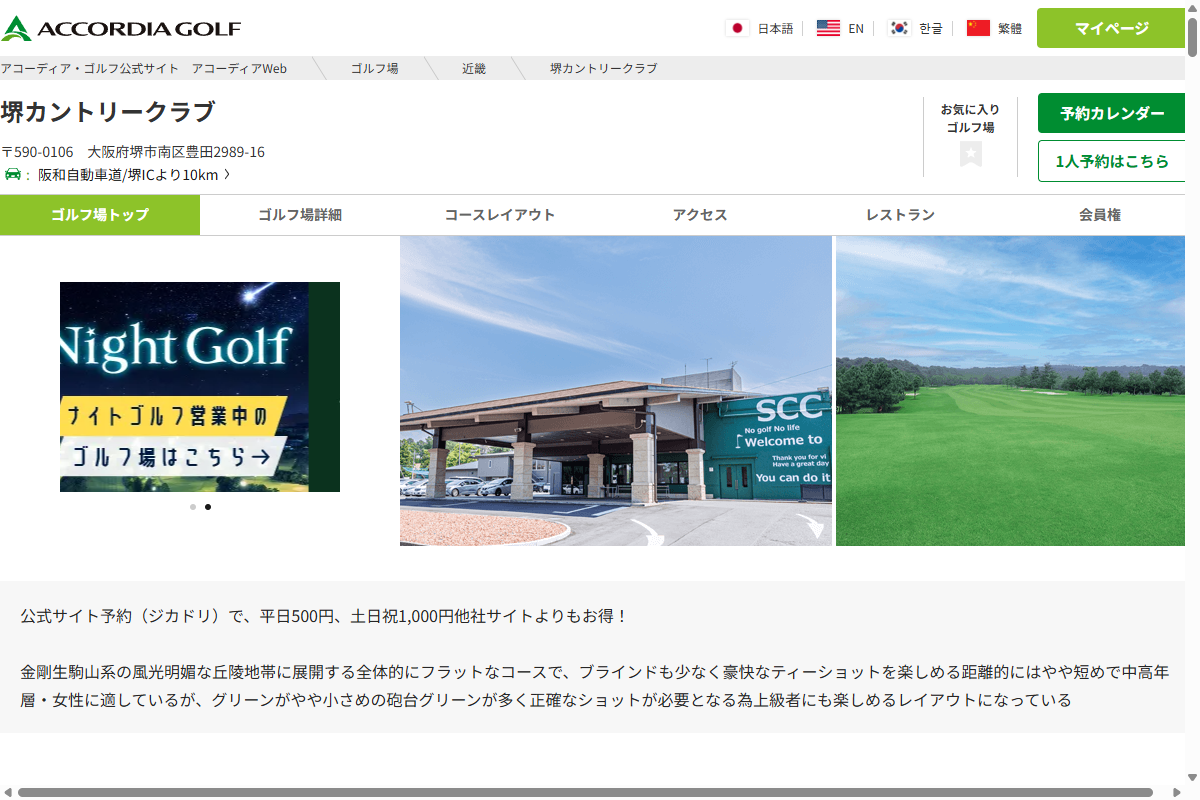The height and width of the screenshot is (800, 1200).
Task: Switch language to 繁體
Action: [1010, 29]
